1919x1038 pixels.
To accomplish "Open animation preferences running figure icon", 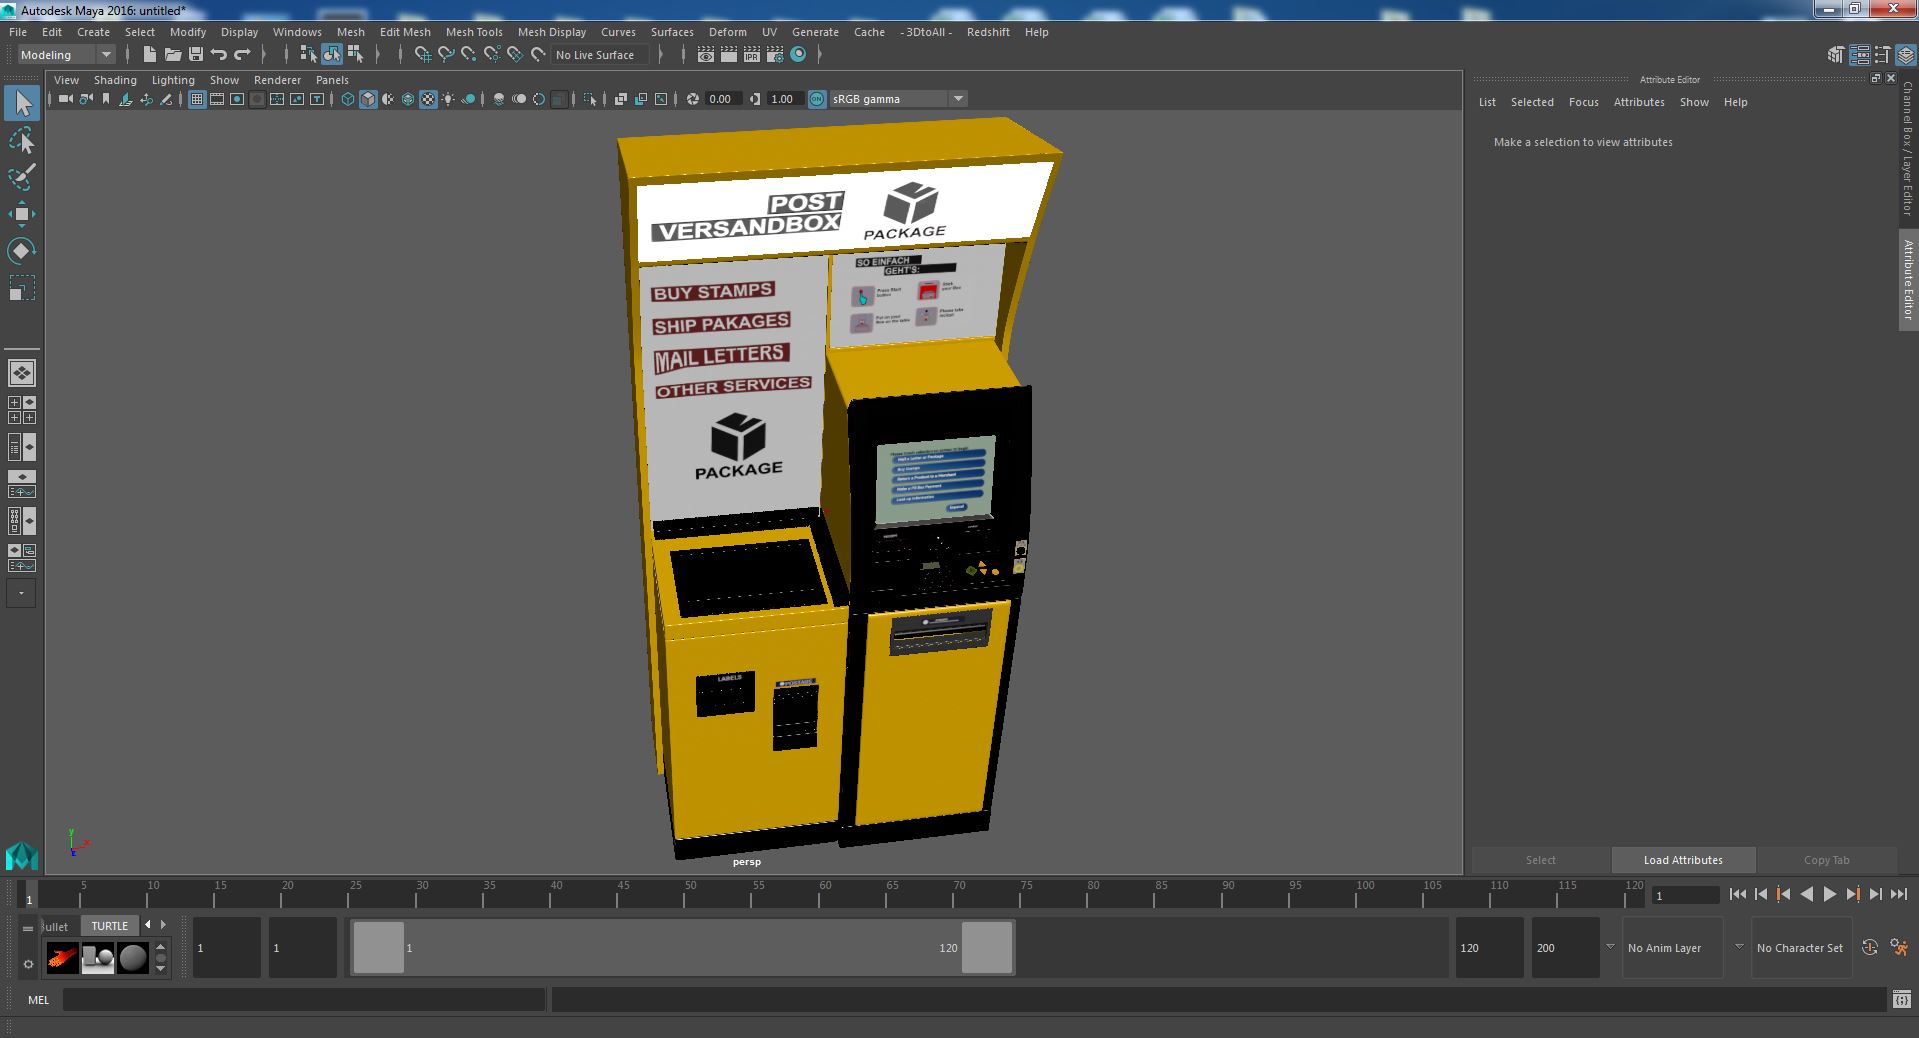I will click(x=1899, y=947).
